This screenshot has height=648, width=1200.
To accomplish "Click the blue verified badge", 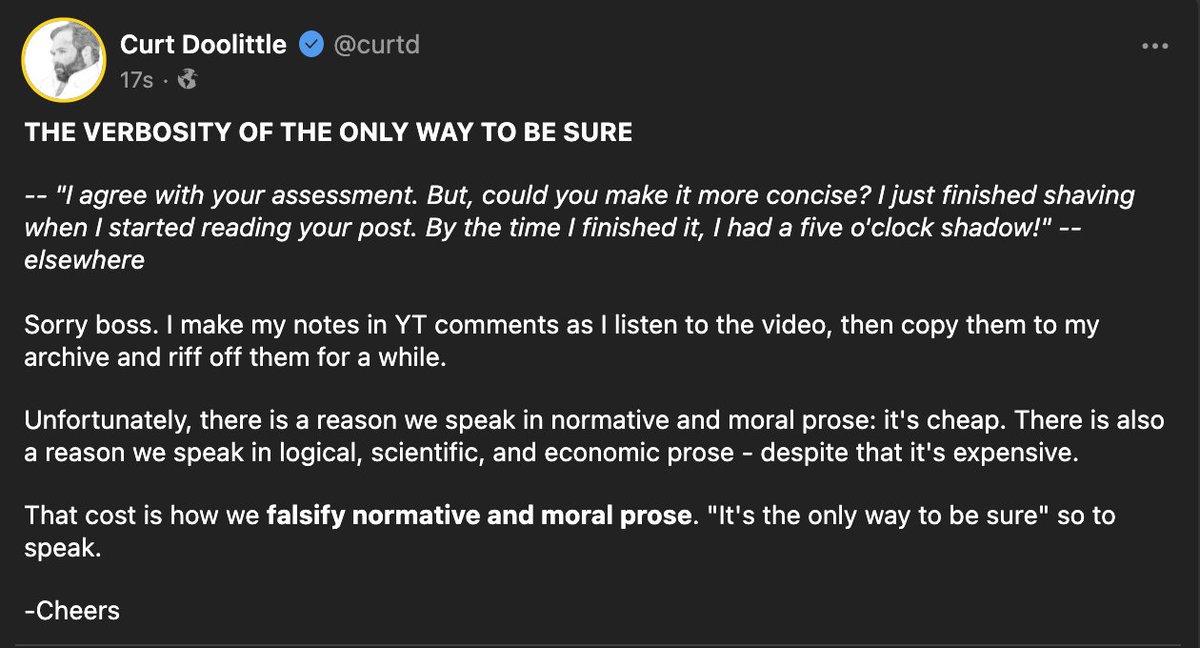I will pyautogui.click(x=312, y=45).
